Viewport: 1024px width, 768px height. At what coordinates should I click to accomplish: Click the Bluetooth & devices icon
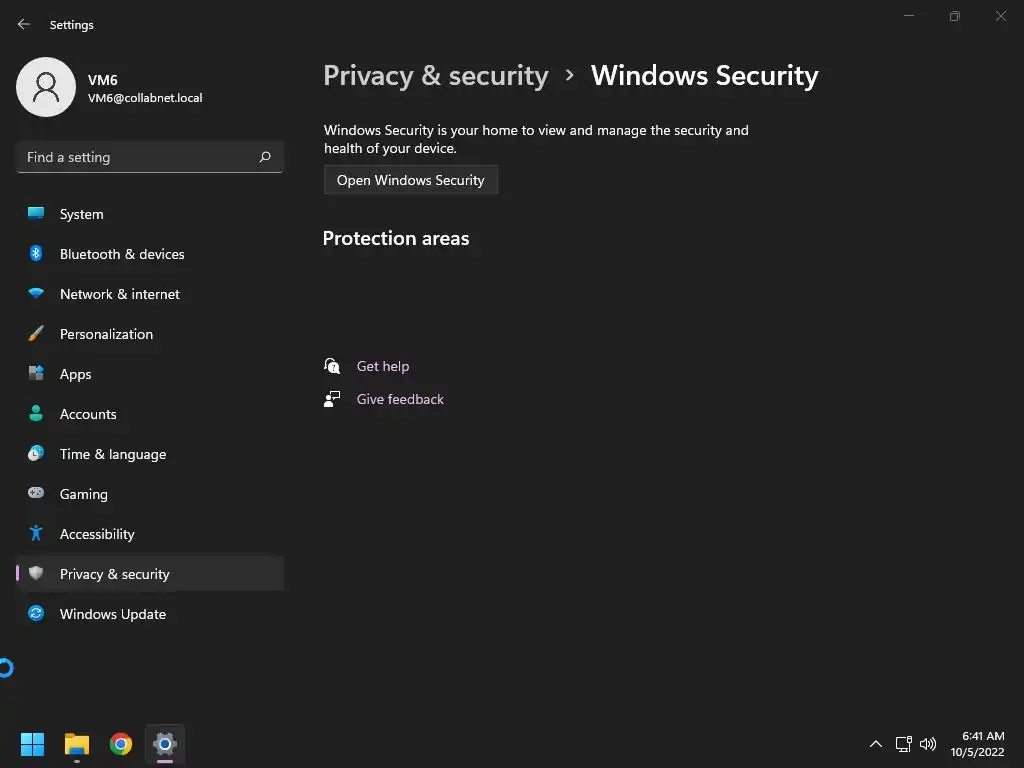[36, 254]
